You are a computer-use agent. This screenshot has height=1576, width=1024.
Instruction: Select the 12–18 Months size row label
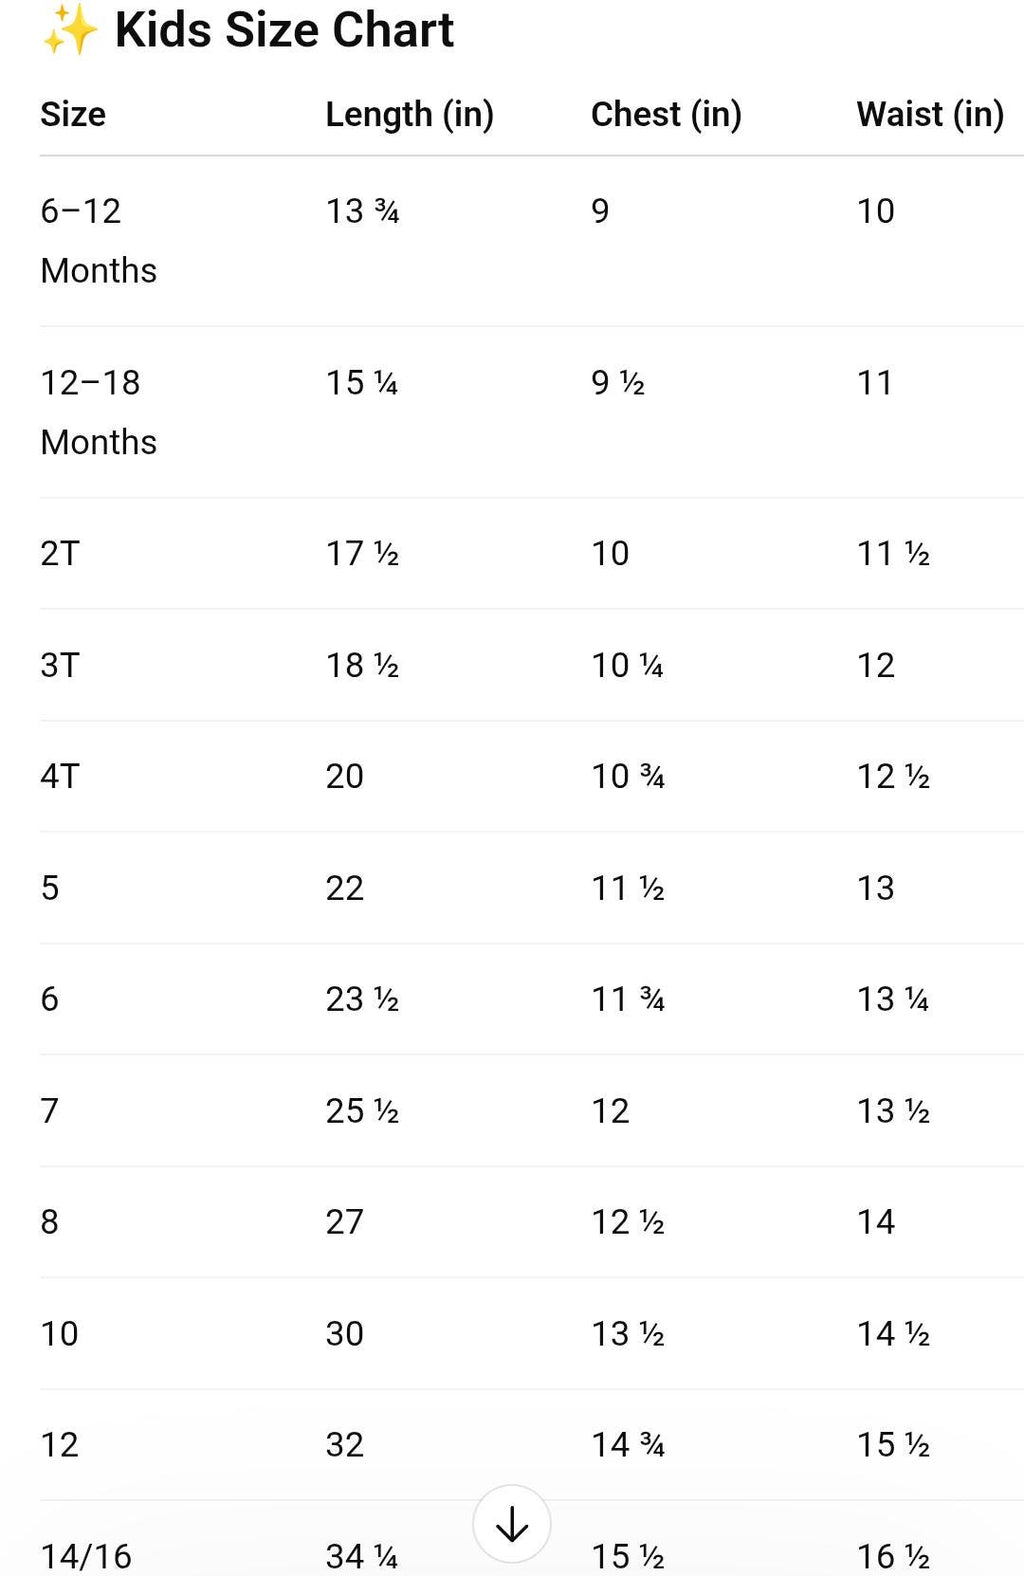99,412
